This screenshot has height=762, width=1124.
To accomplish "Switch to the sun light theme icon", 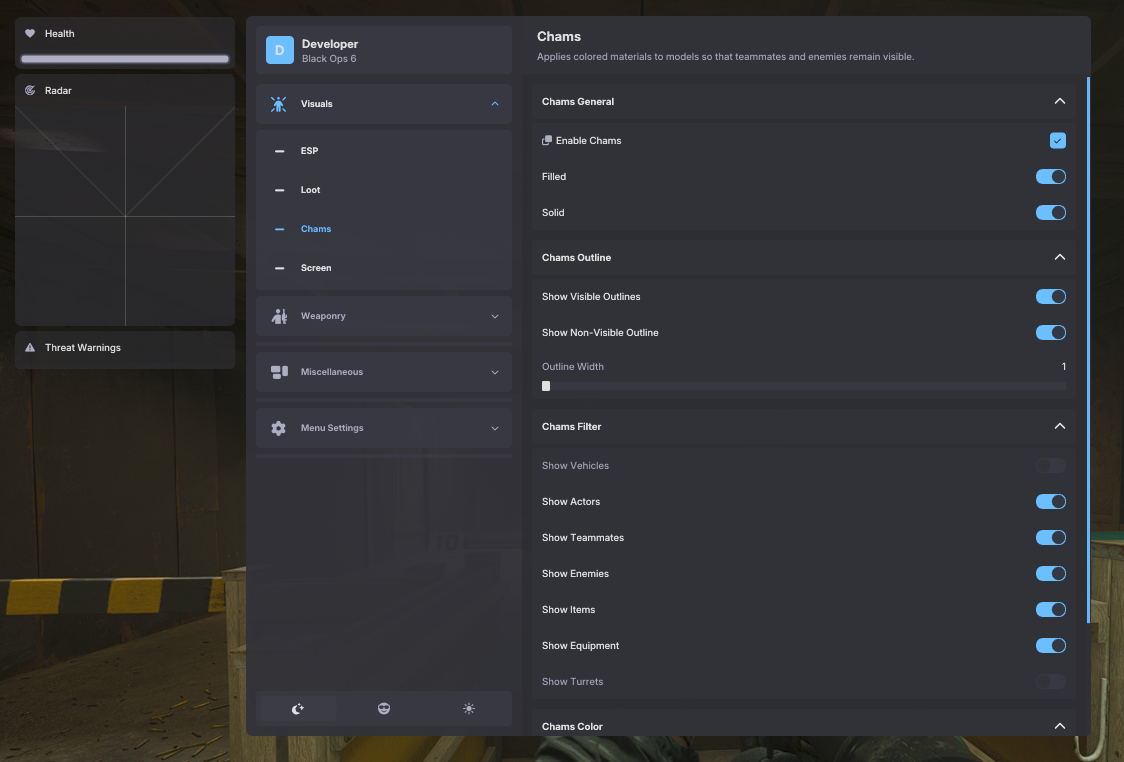I will pos(469,708).
